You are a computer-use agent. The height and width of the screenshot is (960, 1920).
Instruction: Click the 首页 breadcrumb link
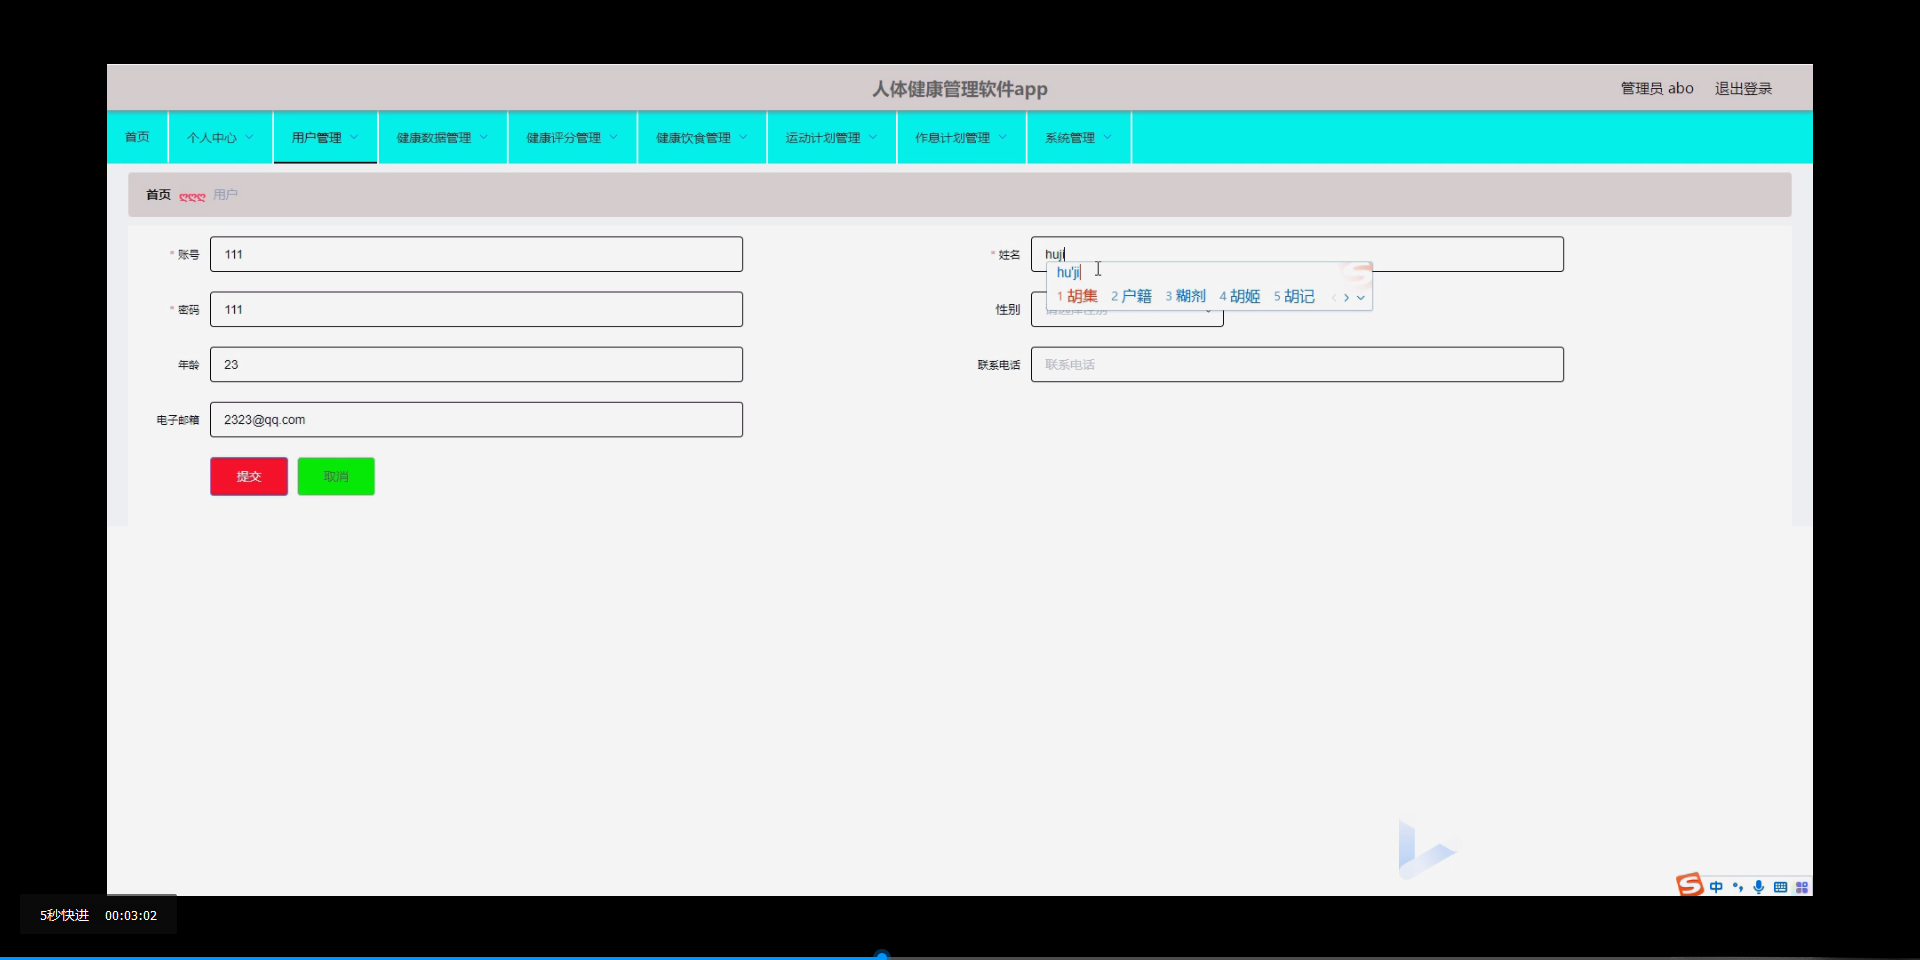[158, 195]
